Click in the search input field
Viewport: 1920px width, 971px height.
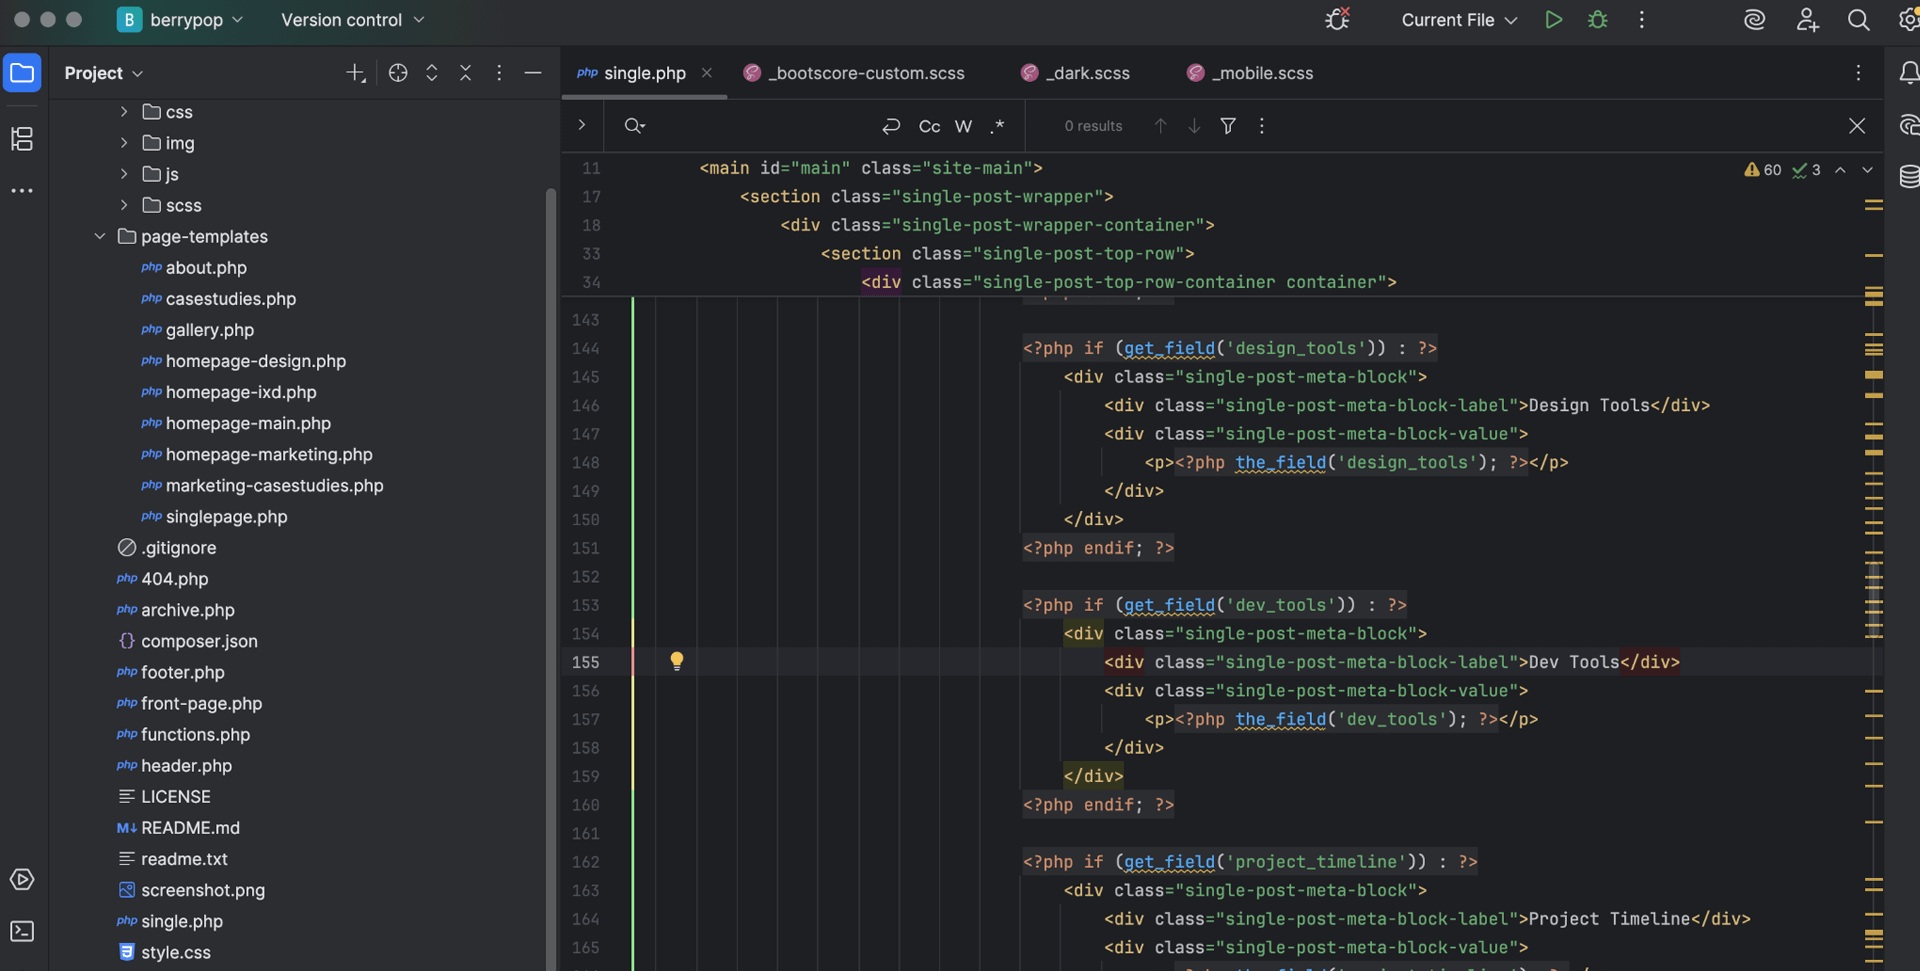(760, 126)
